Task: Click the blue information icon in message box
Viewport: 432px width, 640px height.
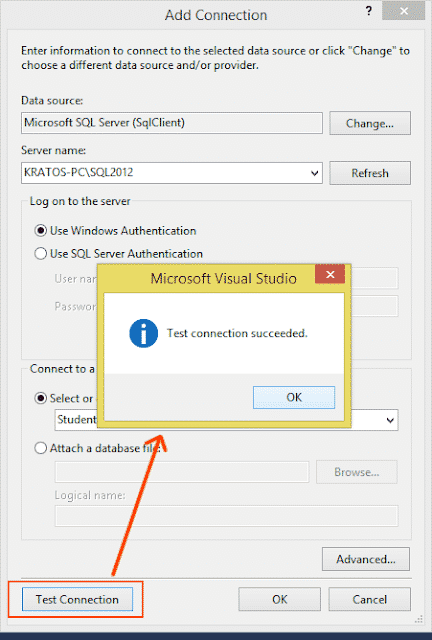Action: [x=143, y=333]
